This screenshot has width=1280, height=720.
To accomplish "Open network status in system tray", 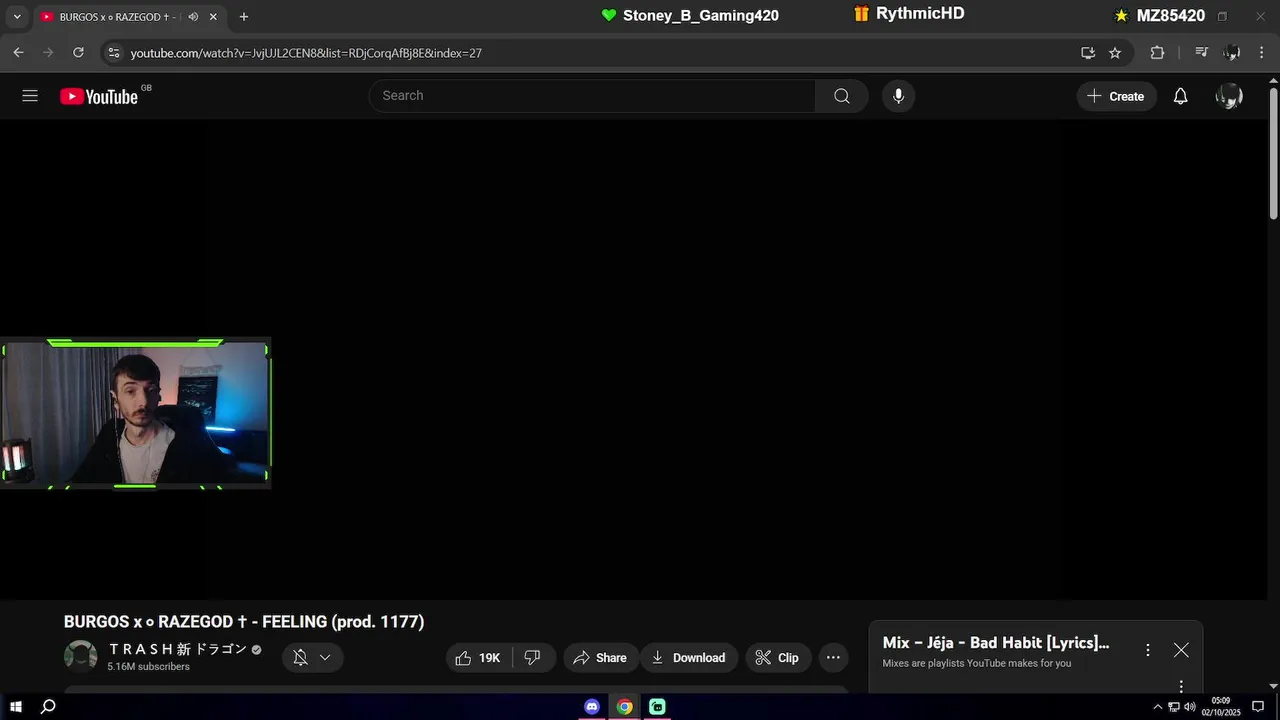I will tap(1174, 707).
